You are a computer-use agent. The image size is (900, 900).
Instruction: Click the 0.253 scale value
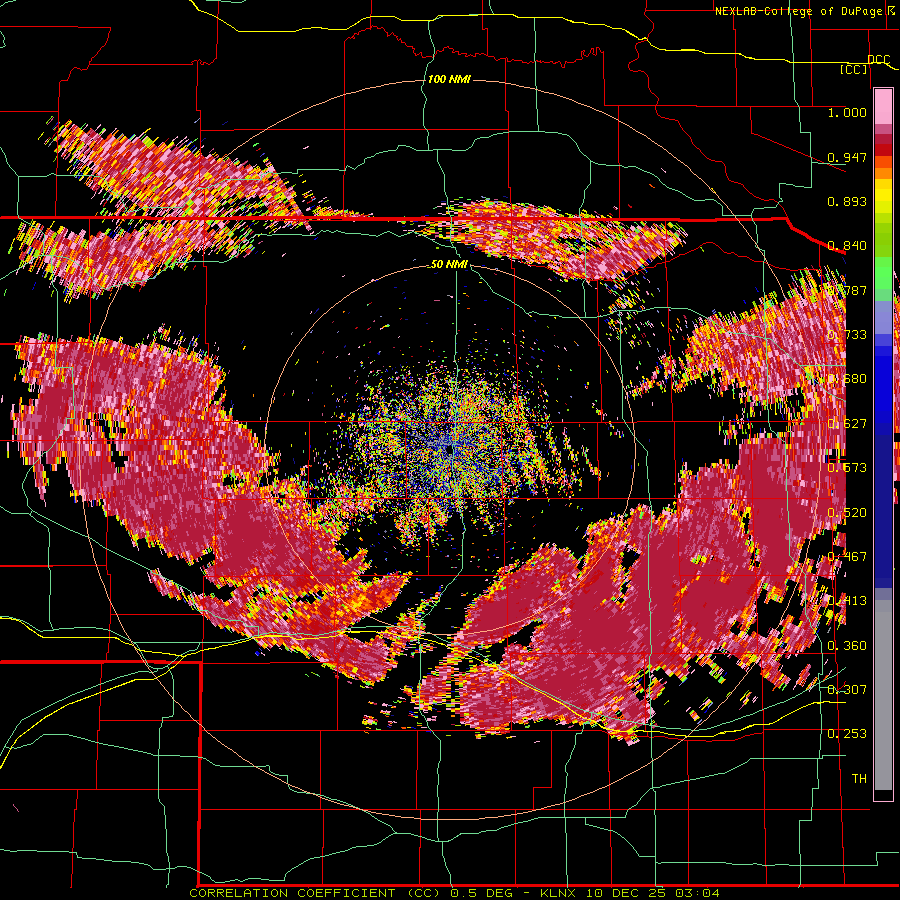(847, 734)
